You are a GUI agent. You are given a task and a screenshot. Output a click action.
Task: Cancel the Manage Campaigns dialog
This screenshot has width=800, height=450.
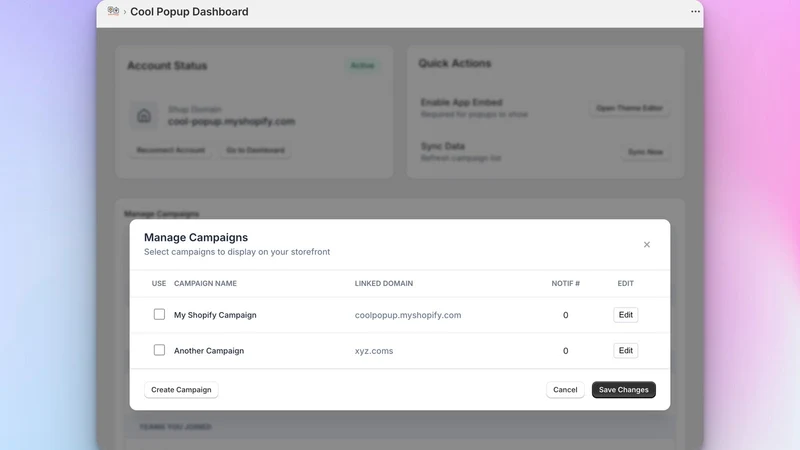point(565,390)
